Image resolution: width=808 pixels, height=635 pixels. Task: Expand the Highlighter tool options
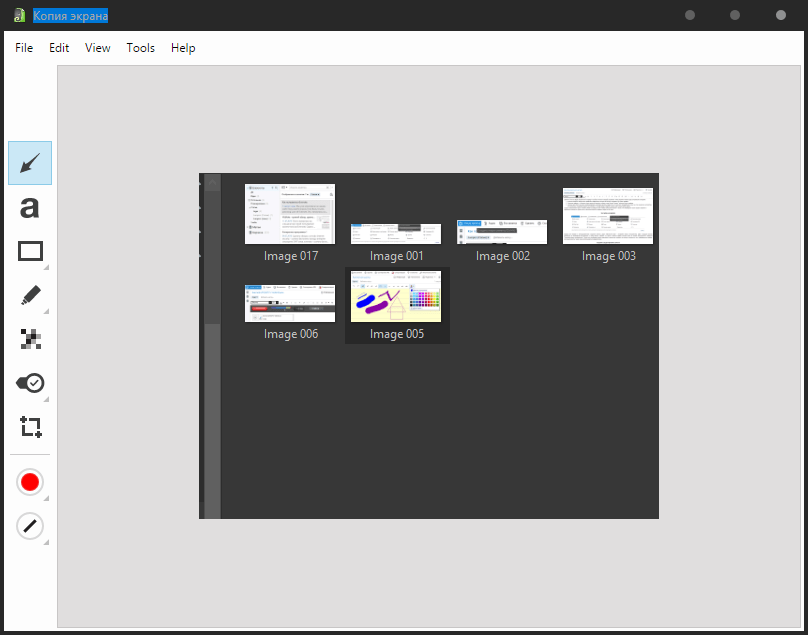click(x=46, y=311)
